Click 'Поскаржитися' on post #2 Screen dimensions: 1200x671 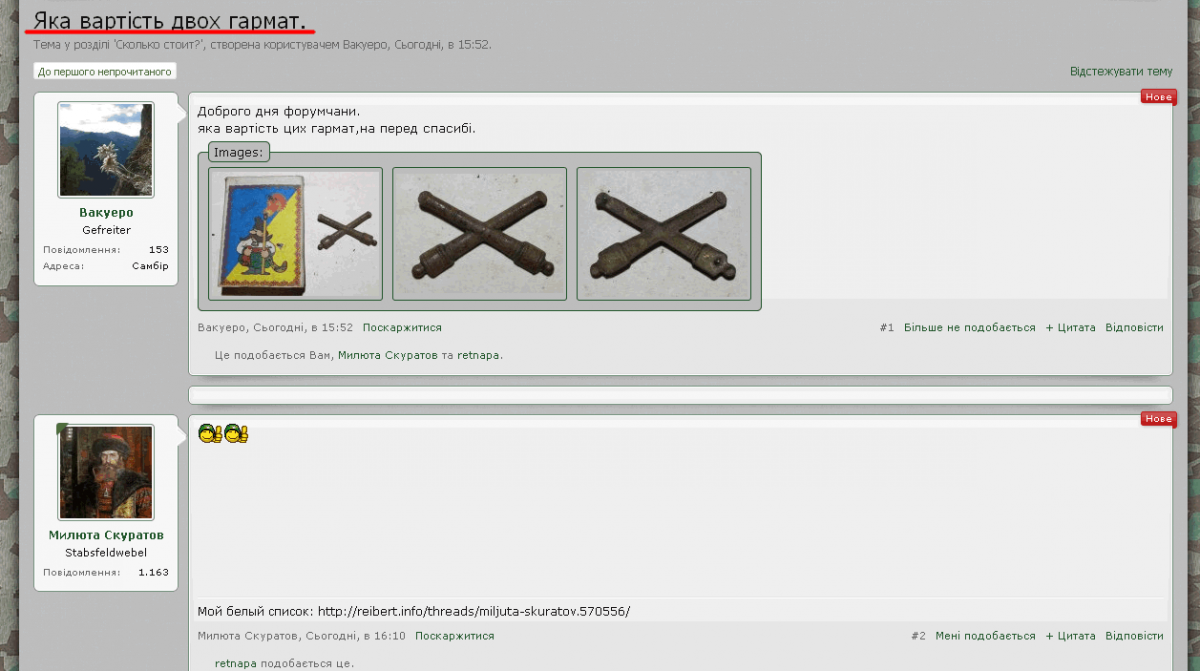click(455, 636)
